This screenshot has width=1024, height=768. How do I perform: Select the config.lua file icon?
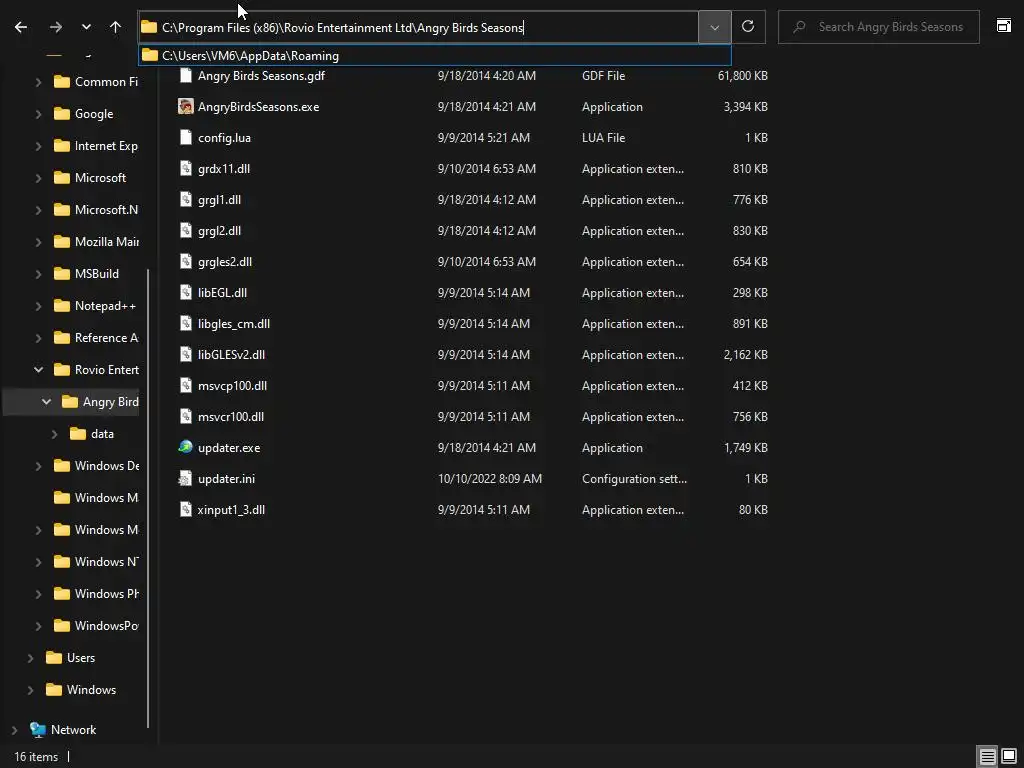(x=185, y=138)
